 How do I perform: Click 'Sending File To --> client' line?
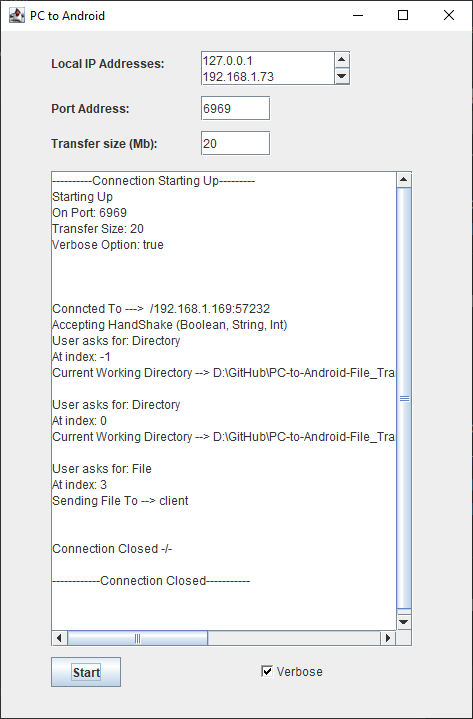(120, 500)
